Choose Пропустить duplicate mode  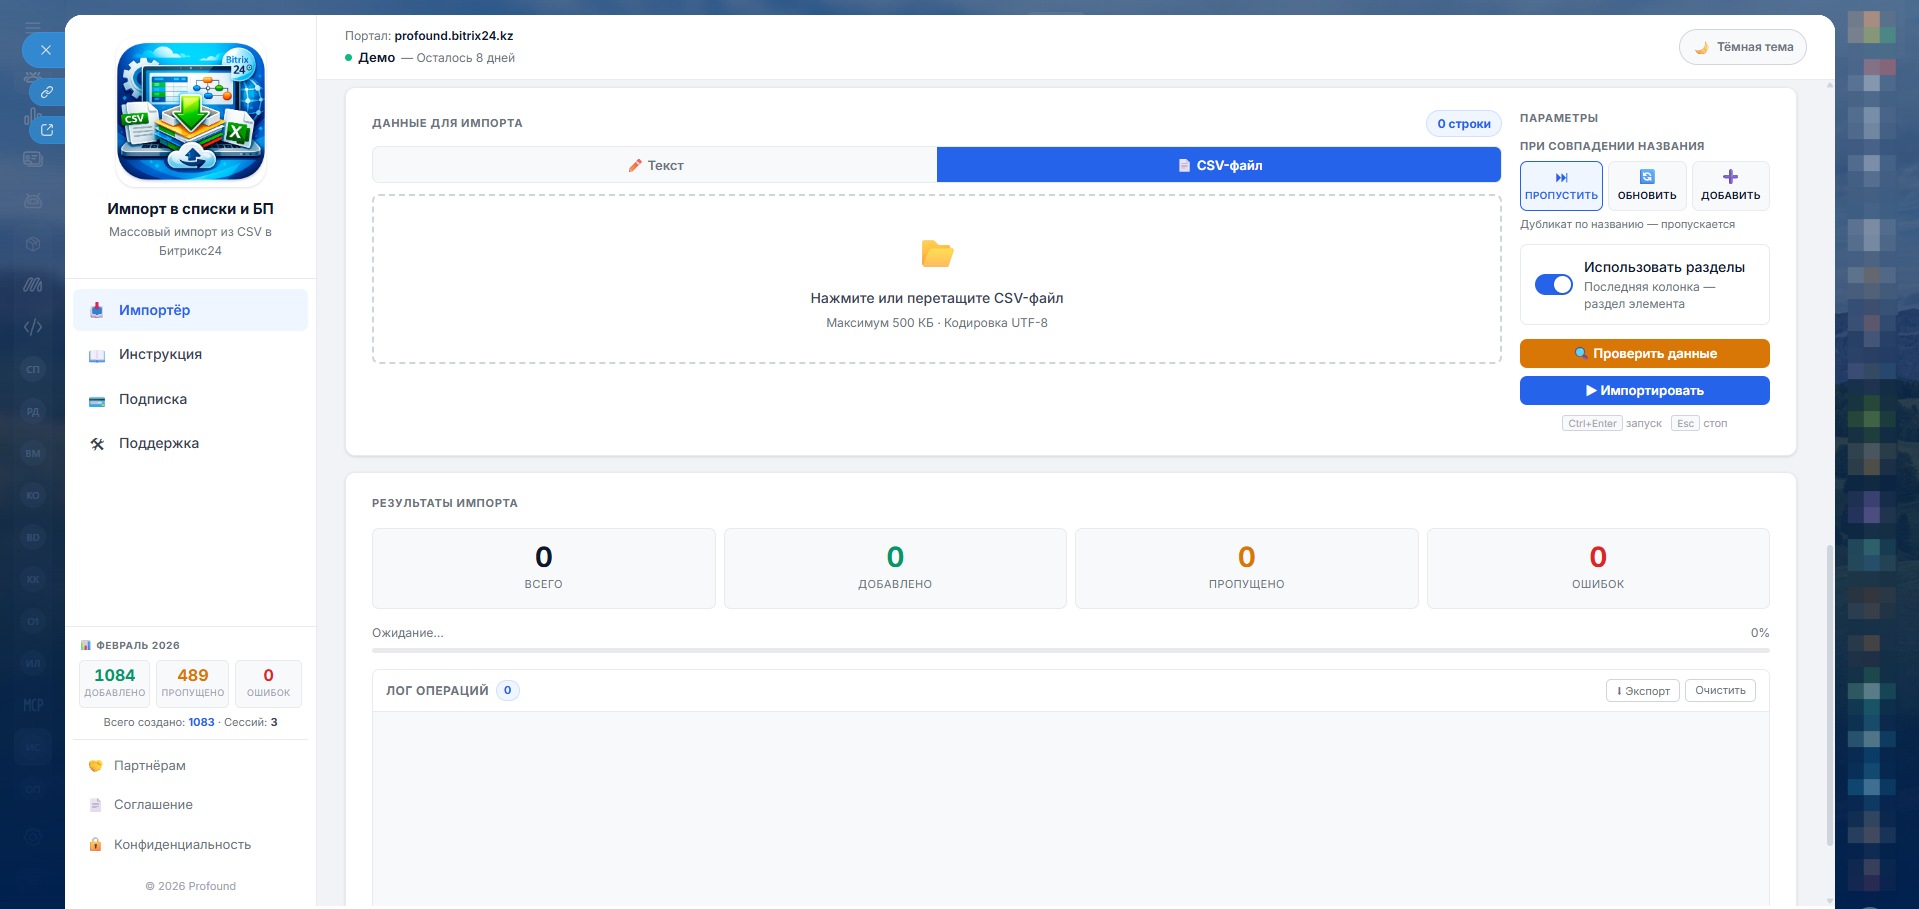pos(1560,186)
